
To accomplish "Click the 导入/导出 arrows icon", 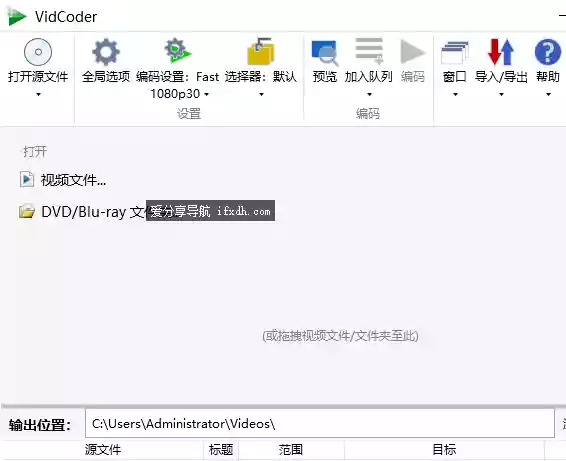I will click(501, 52).
